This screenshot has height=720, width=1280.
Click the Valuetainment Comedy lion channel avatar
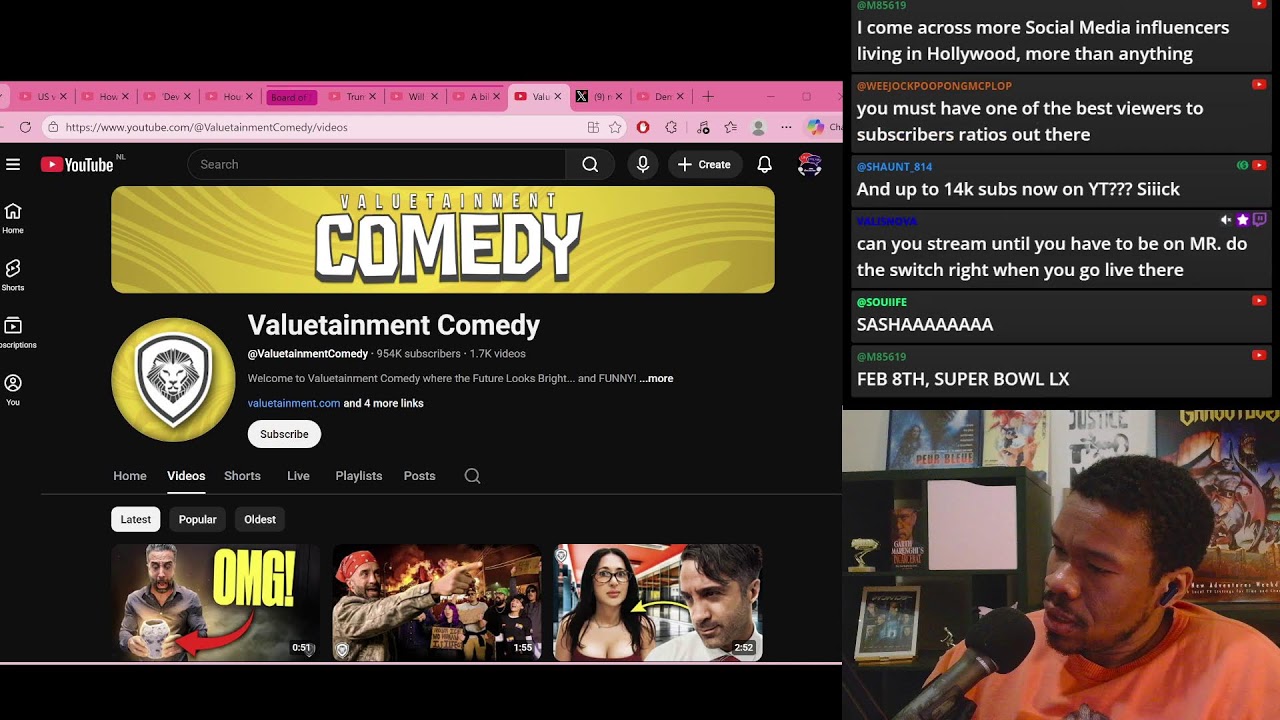173,380
